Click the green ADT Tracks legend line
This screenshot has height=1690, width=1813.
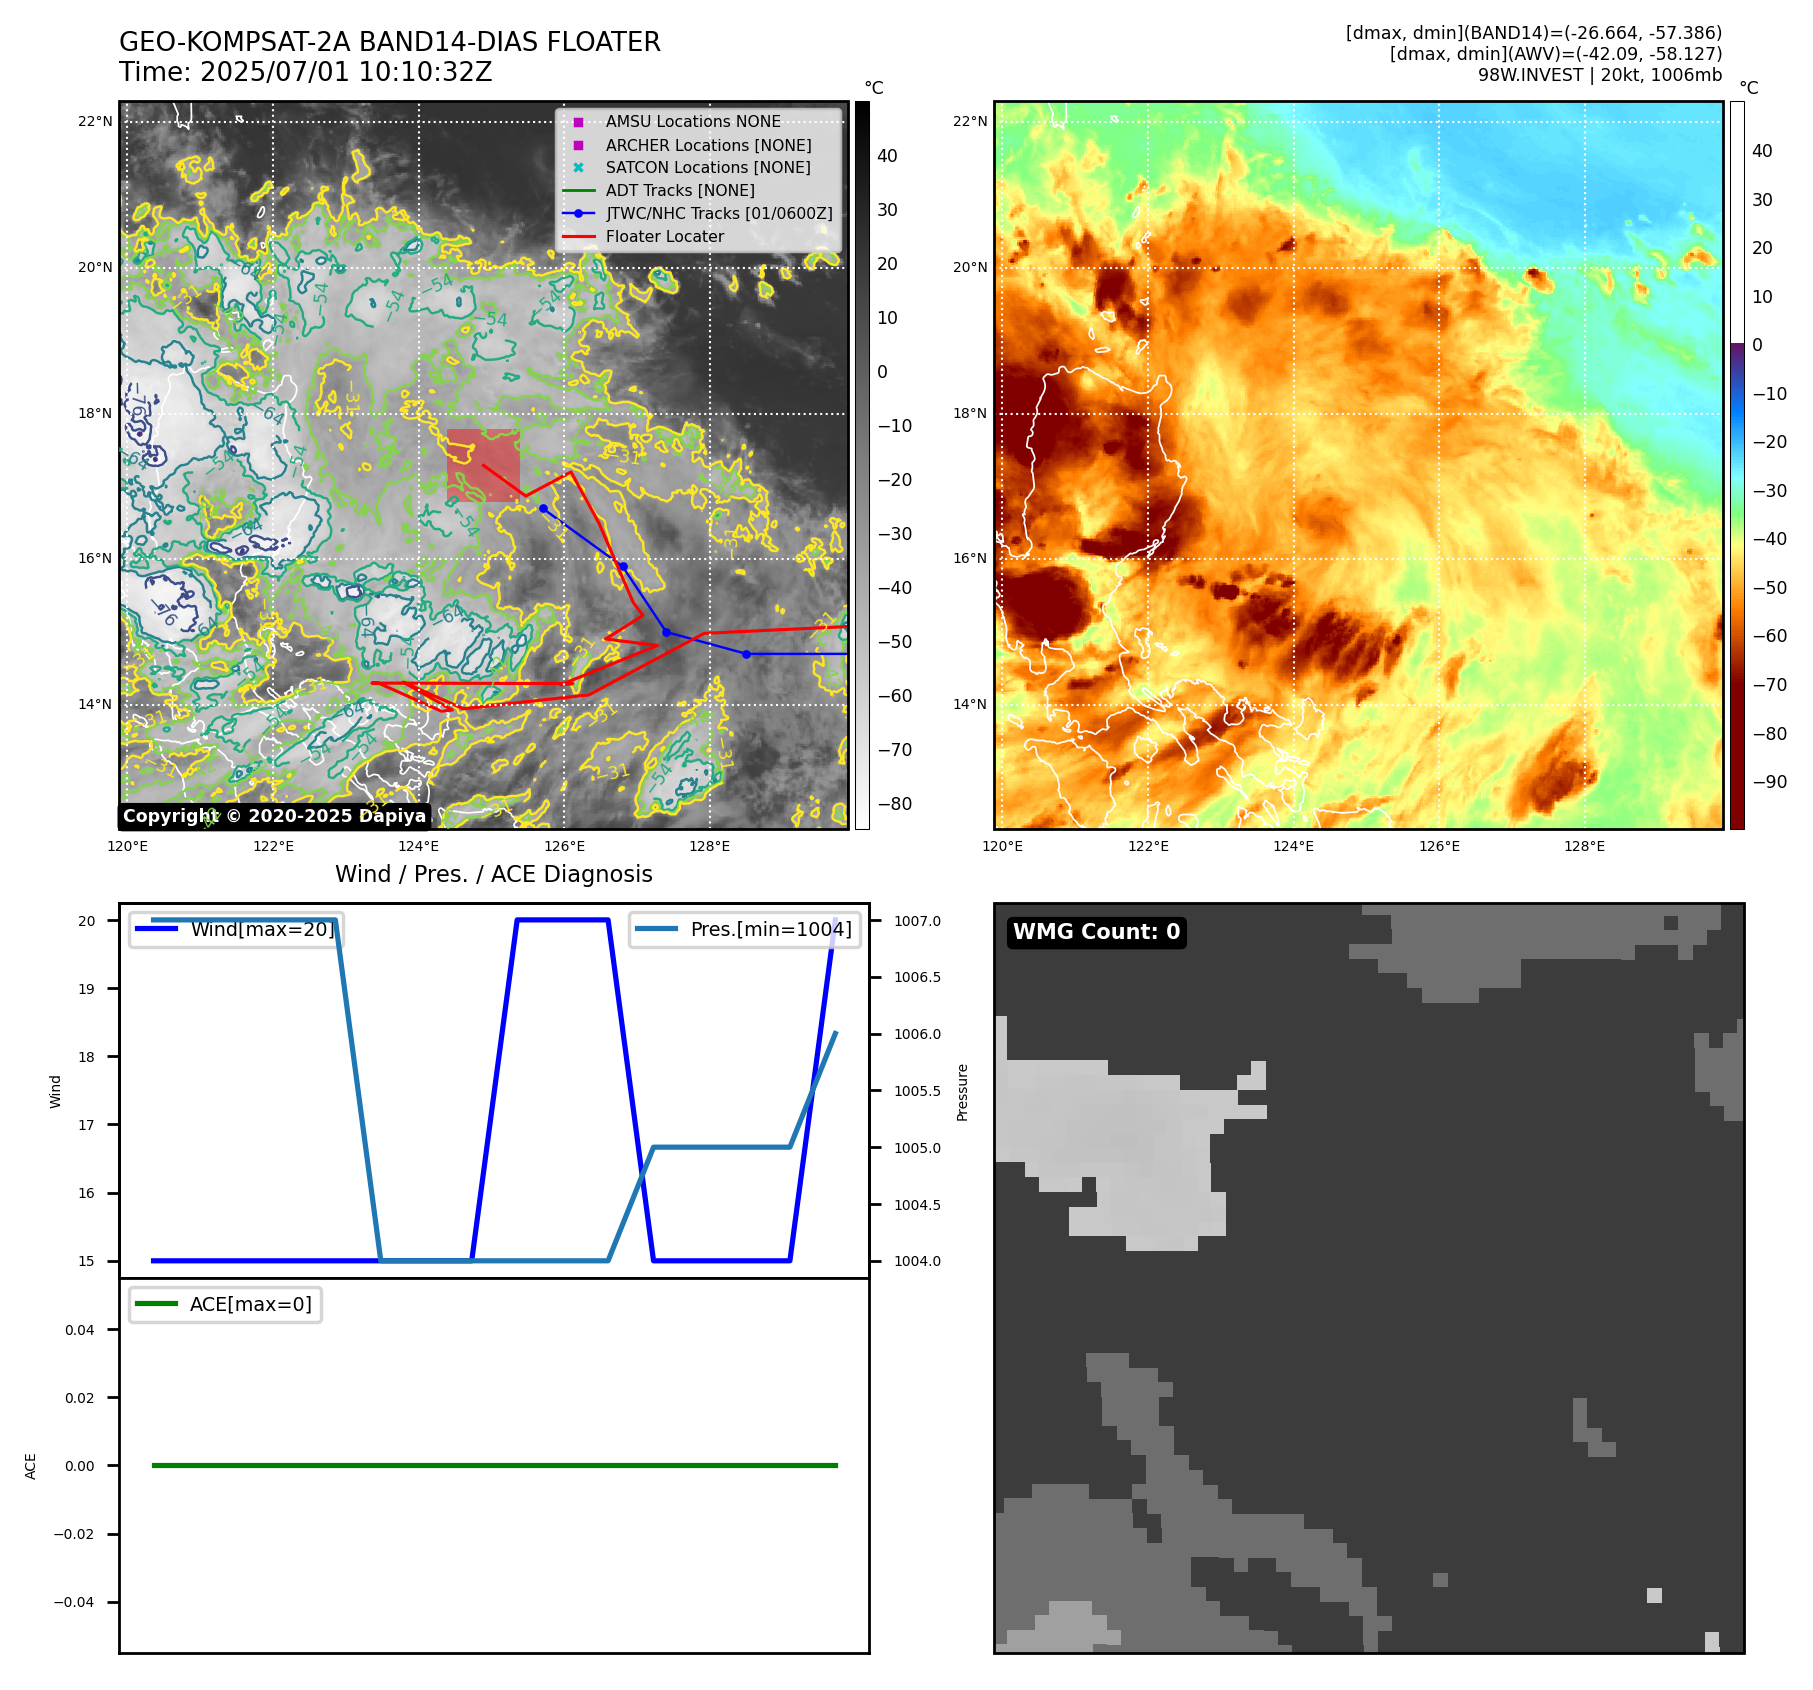[578, 191]
